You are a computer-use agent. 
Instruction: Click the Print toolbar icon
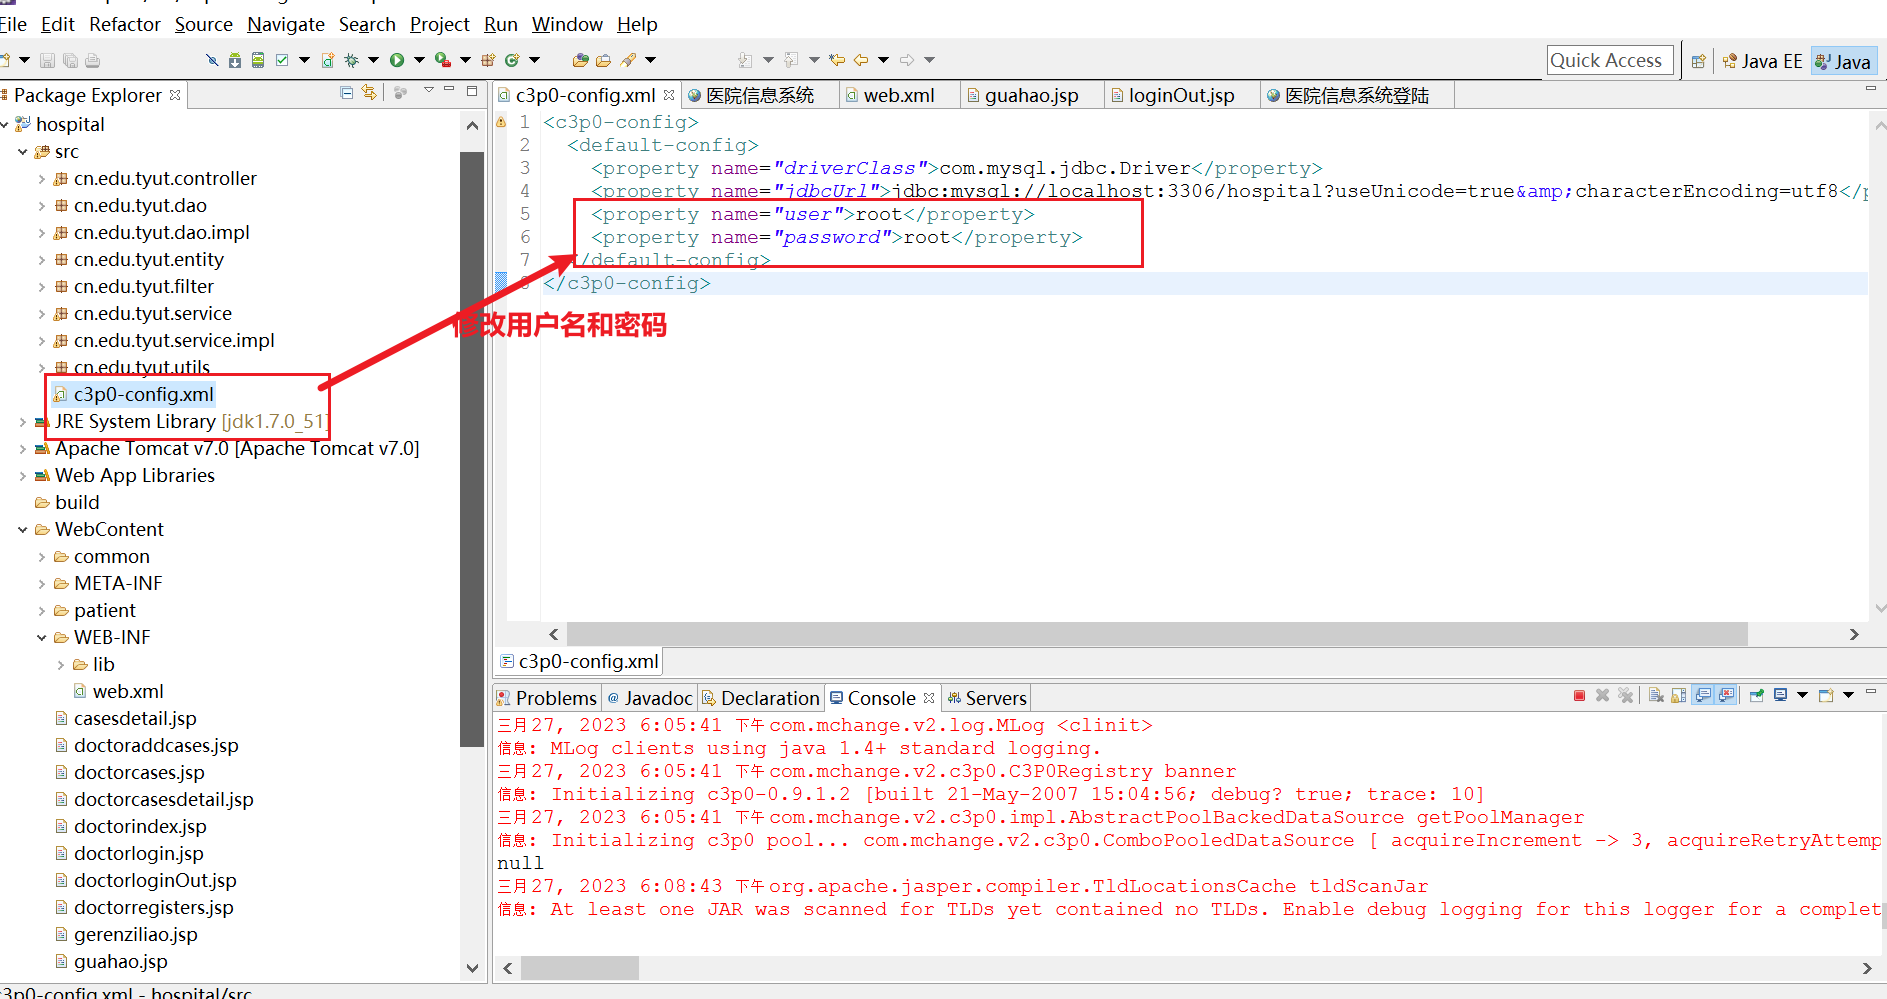pos(92,60)
